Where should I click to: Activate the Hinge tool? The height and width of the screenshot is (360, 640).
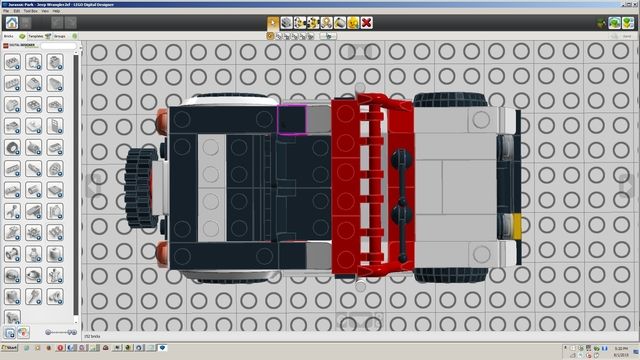[300, 23]
